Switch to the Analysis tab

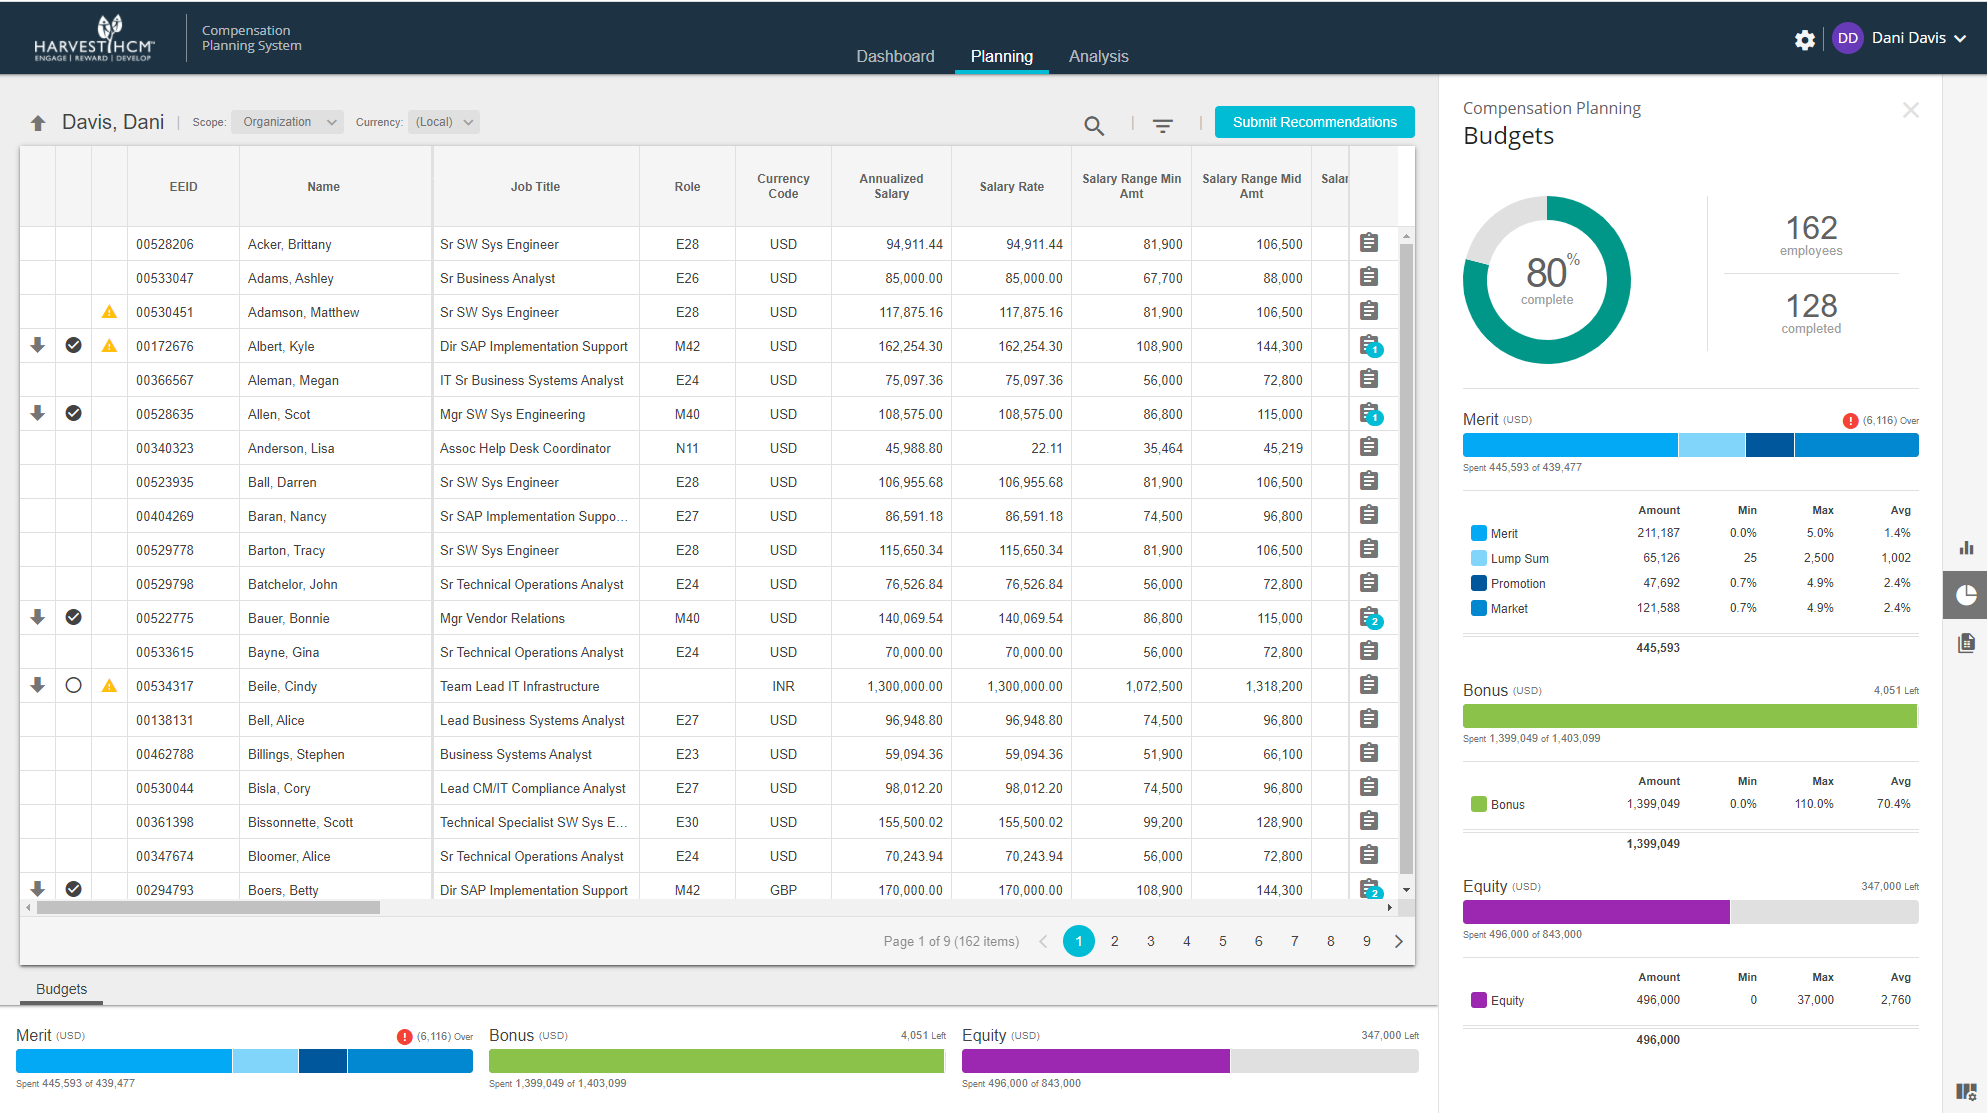[1098, 56]
